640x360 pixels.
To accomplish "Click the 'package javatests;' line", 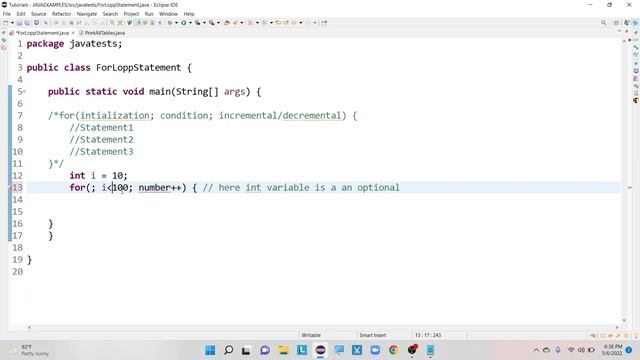I will [x=74, y=44].
